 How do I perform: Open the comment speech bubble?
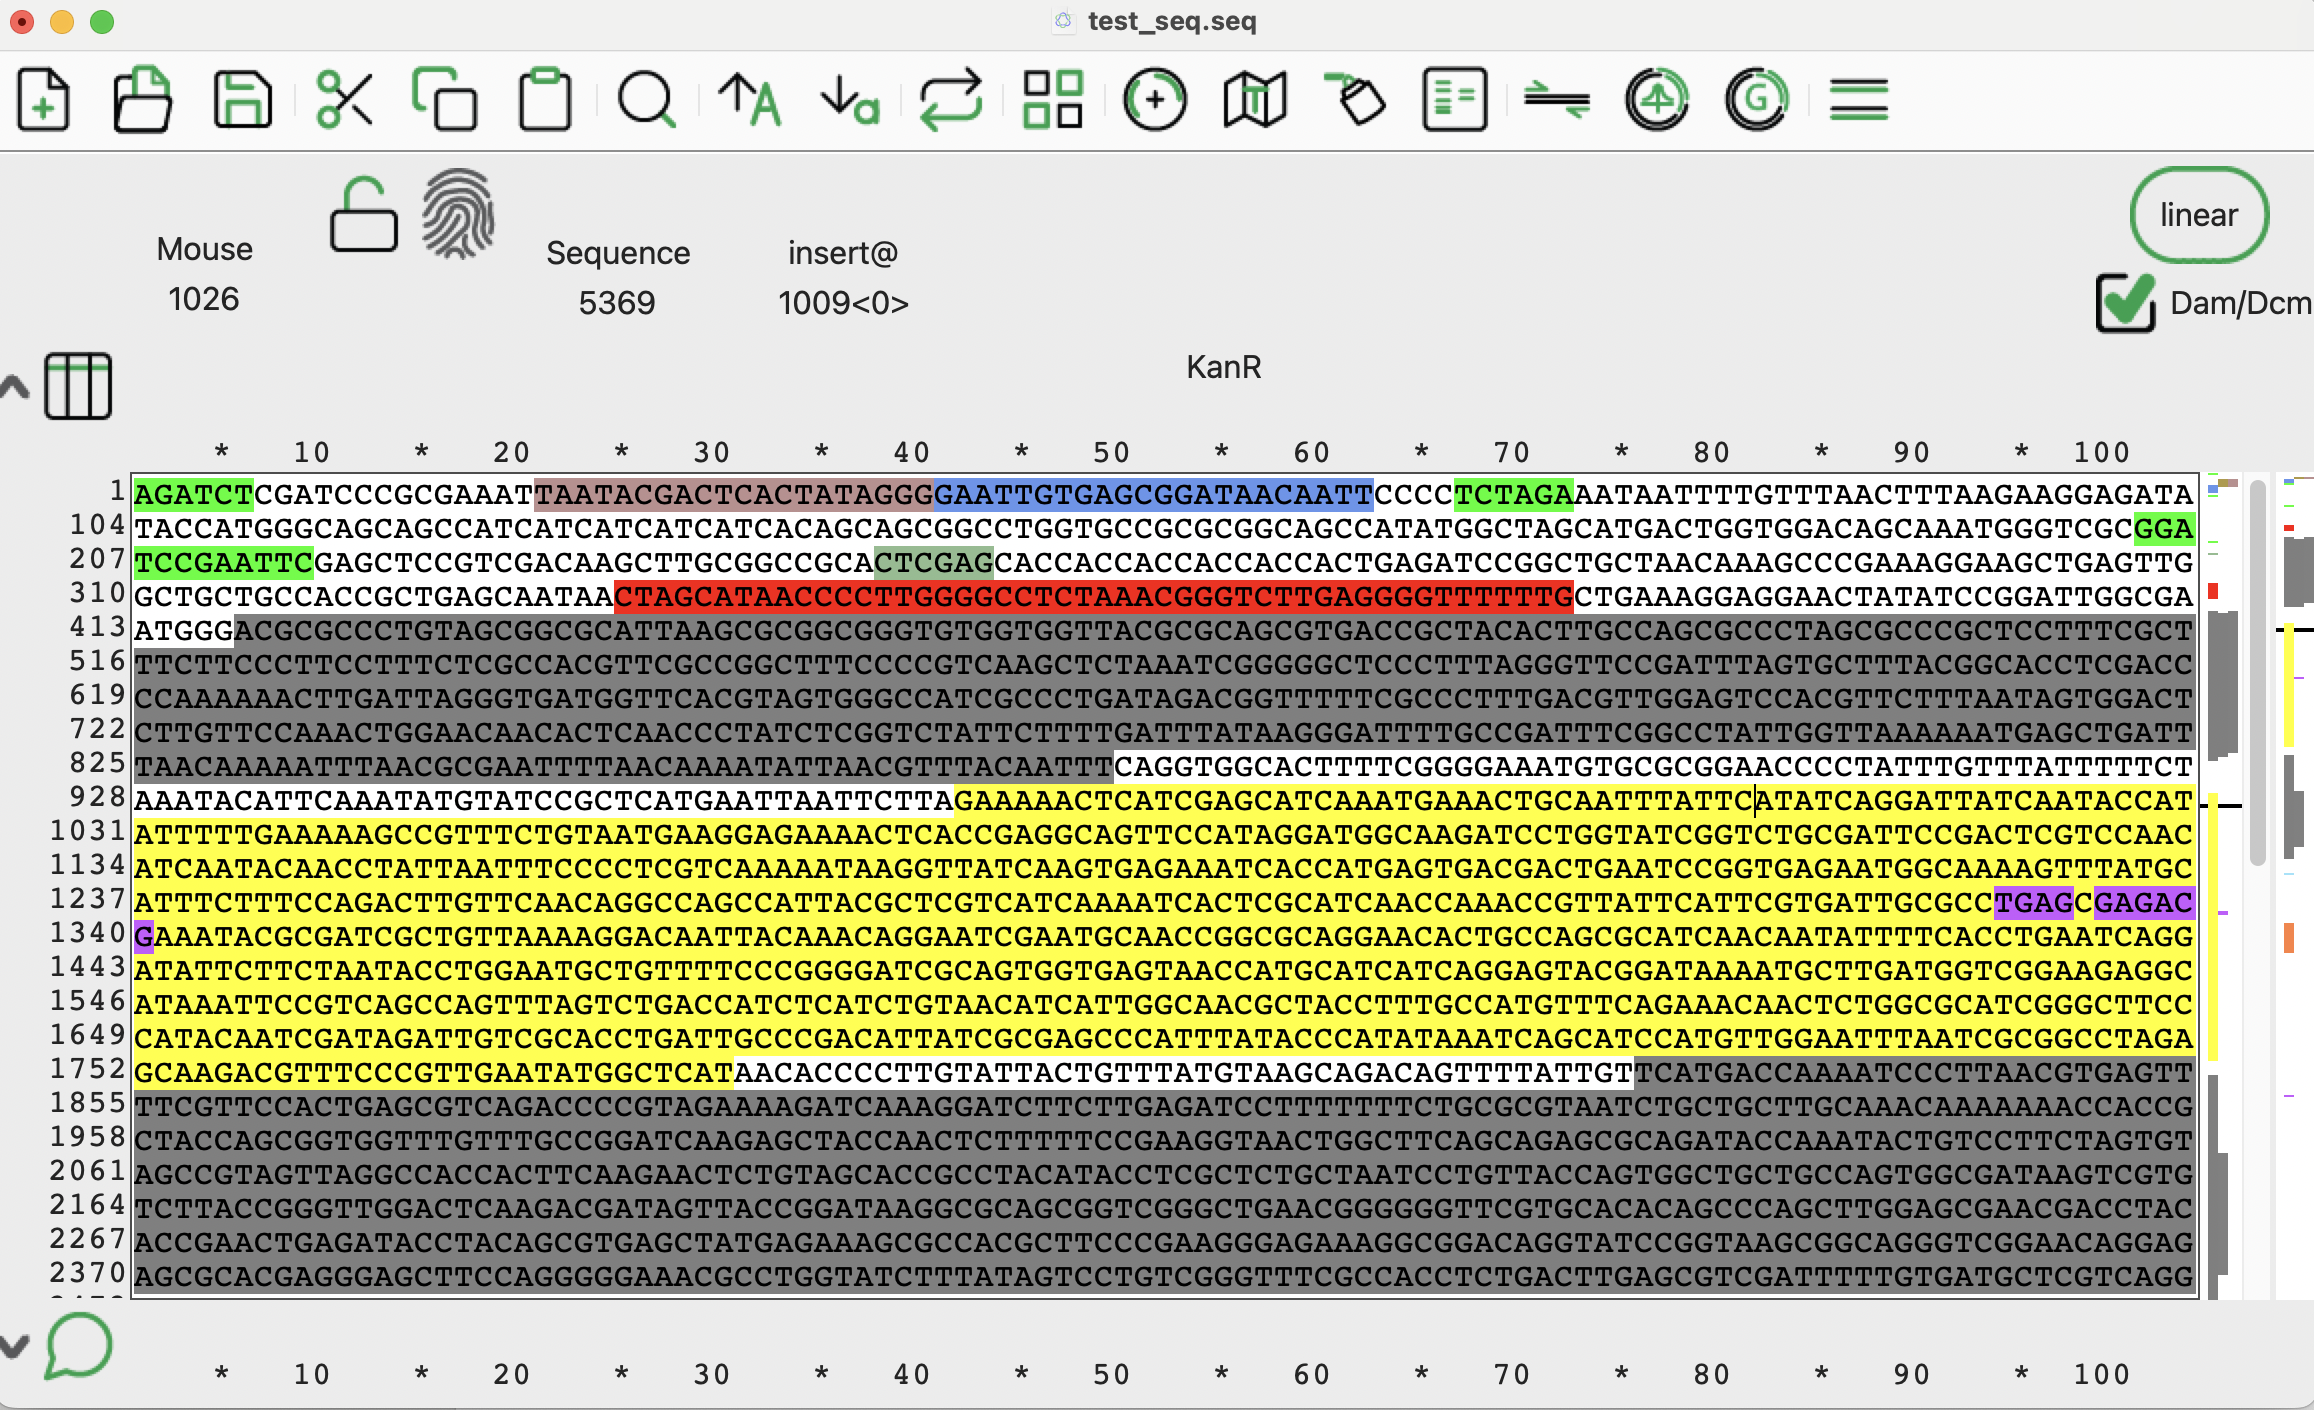78,1346
